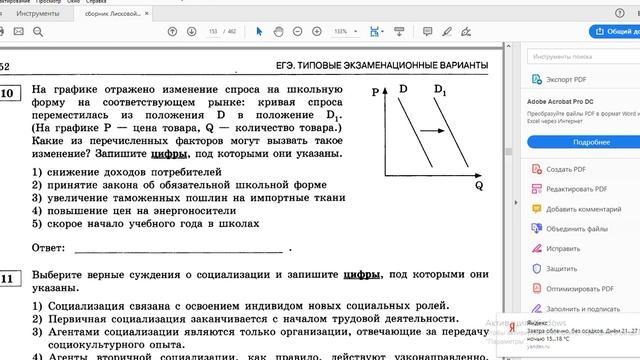640x360 pixels.
Task: Click option 5 скорое начало учебного года
Action: [x=145, y=224]
